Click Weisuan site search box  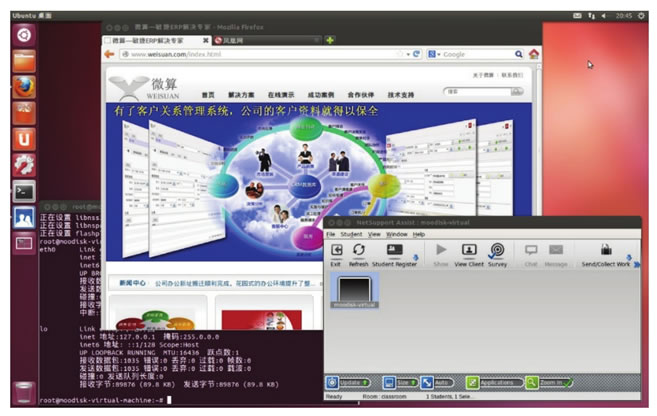[x=477, y=91]
